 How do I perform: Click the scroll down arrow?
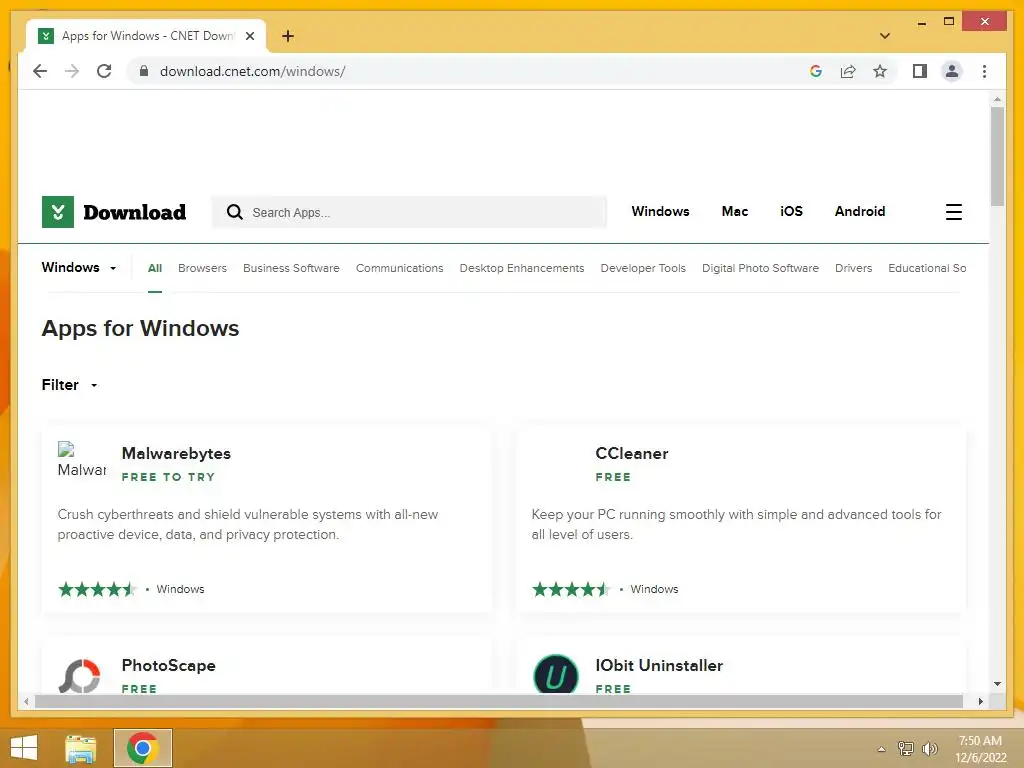[997, 684]
